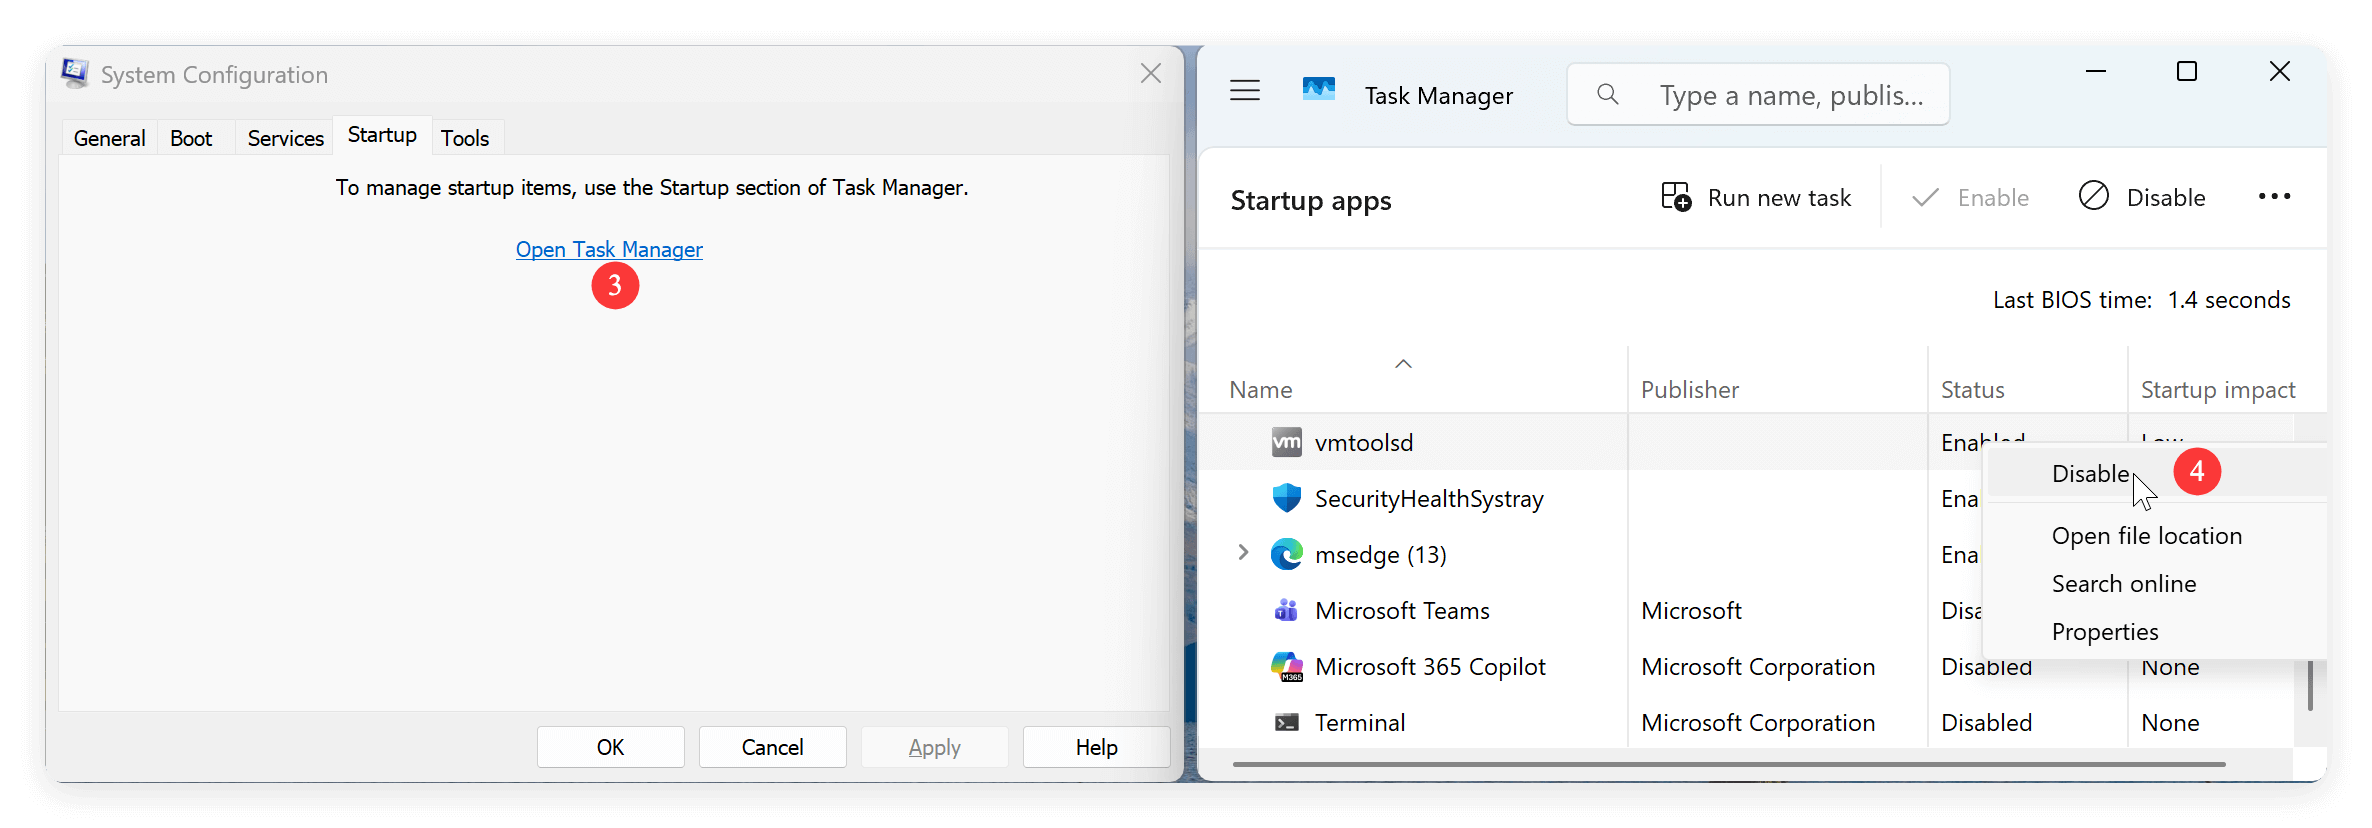Sort by the Name column header
This screenshot has width=2372, height=828.
pyautogui.click(x=1261, y=390)
